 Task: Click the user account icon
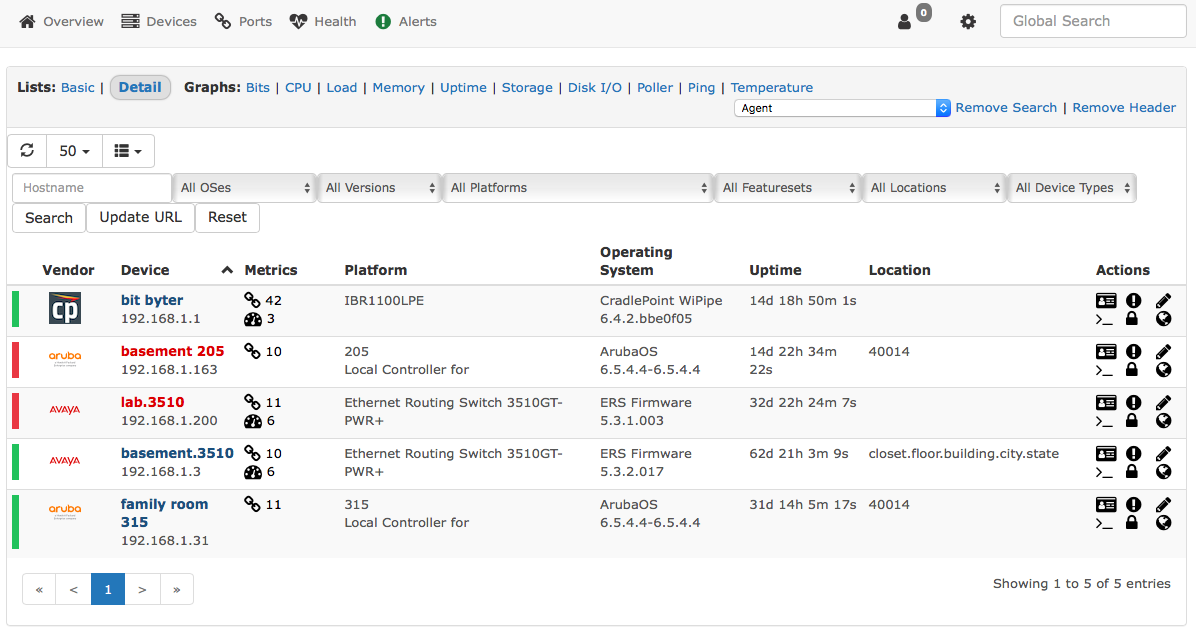905,21
